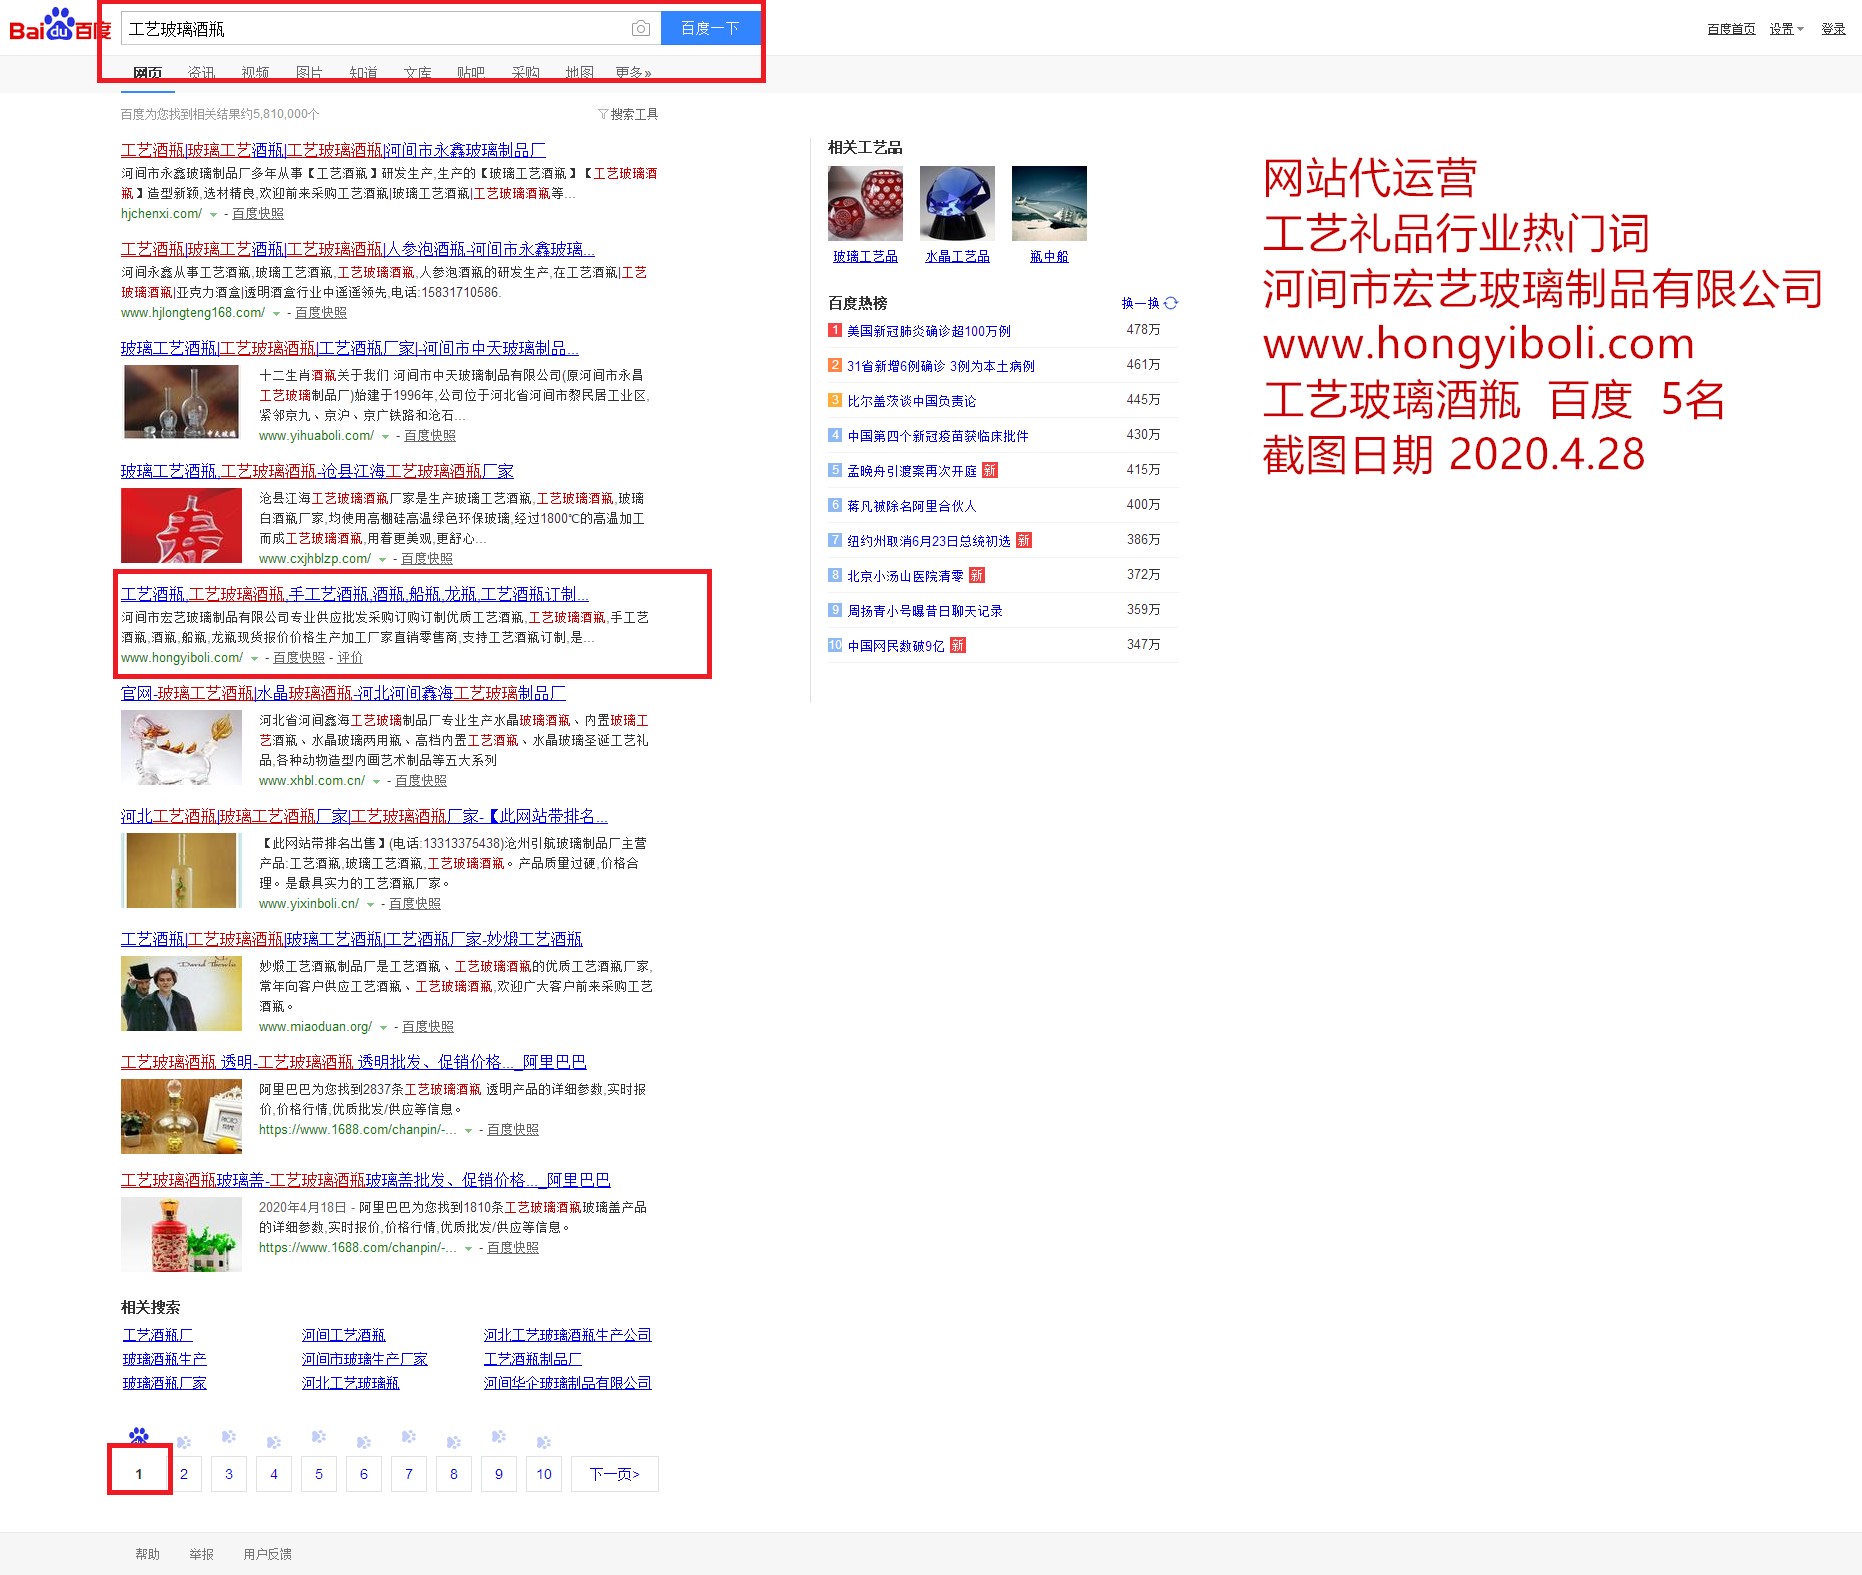
Task: Click the 帮助 footer link
Action: tap(147, 1554)
